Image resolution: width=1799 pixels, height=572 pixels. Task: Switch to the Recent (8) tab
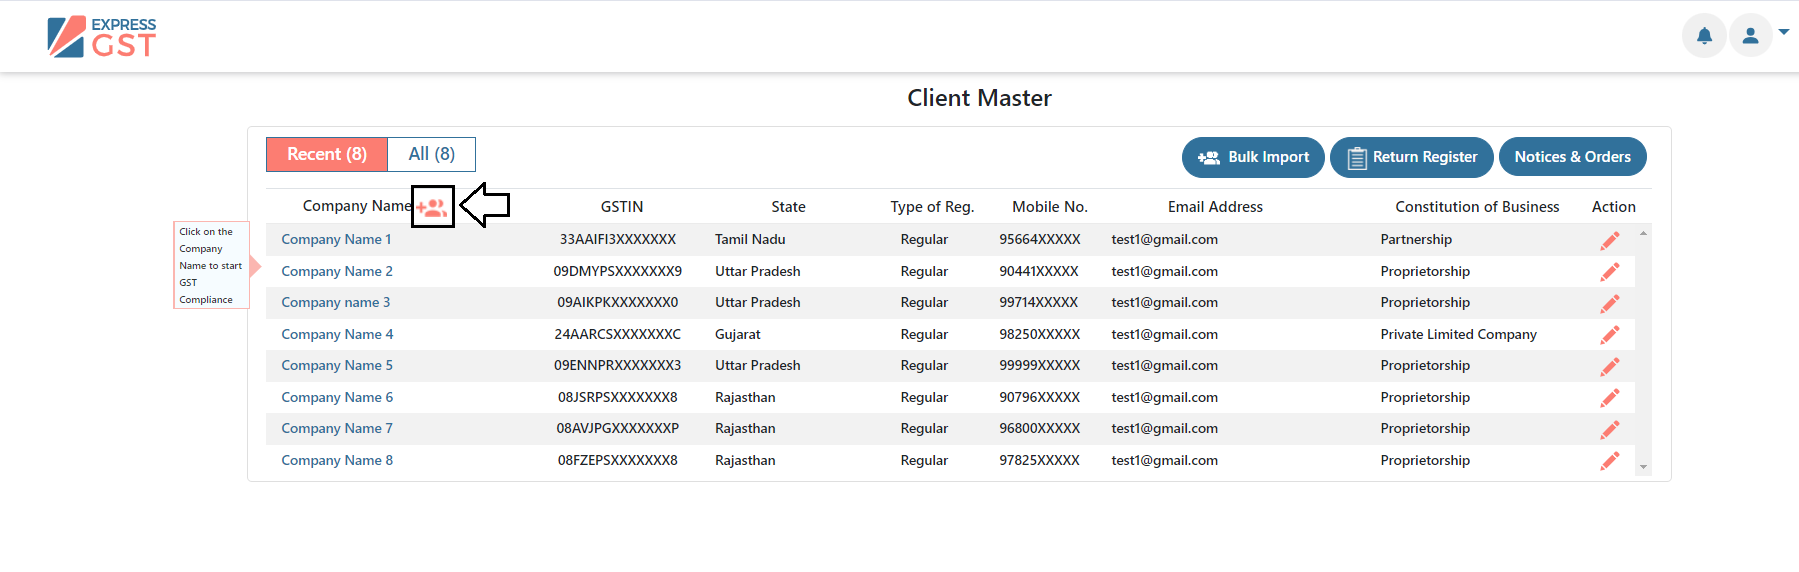[327, 154]
